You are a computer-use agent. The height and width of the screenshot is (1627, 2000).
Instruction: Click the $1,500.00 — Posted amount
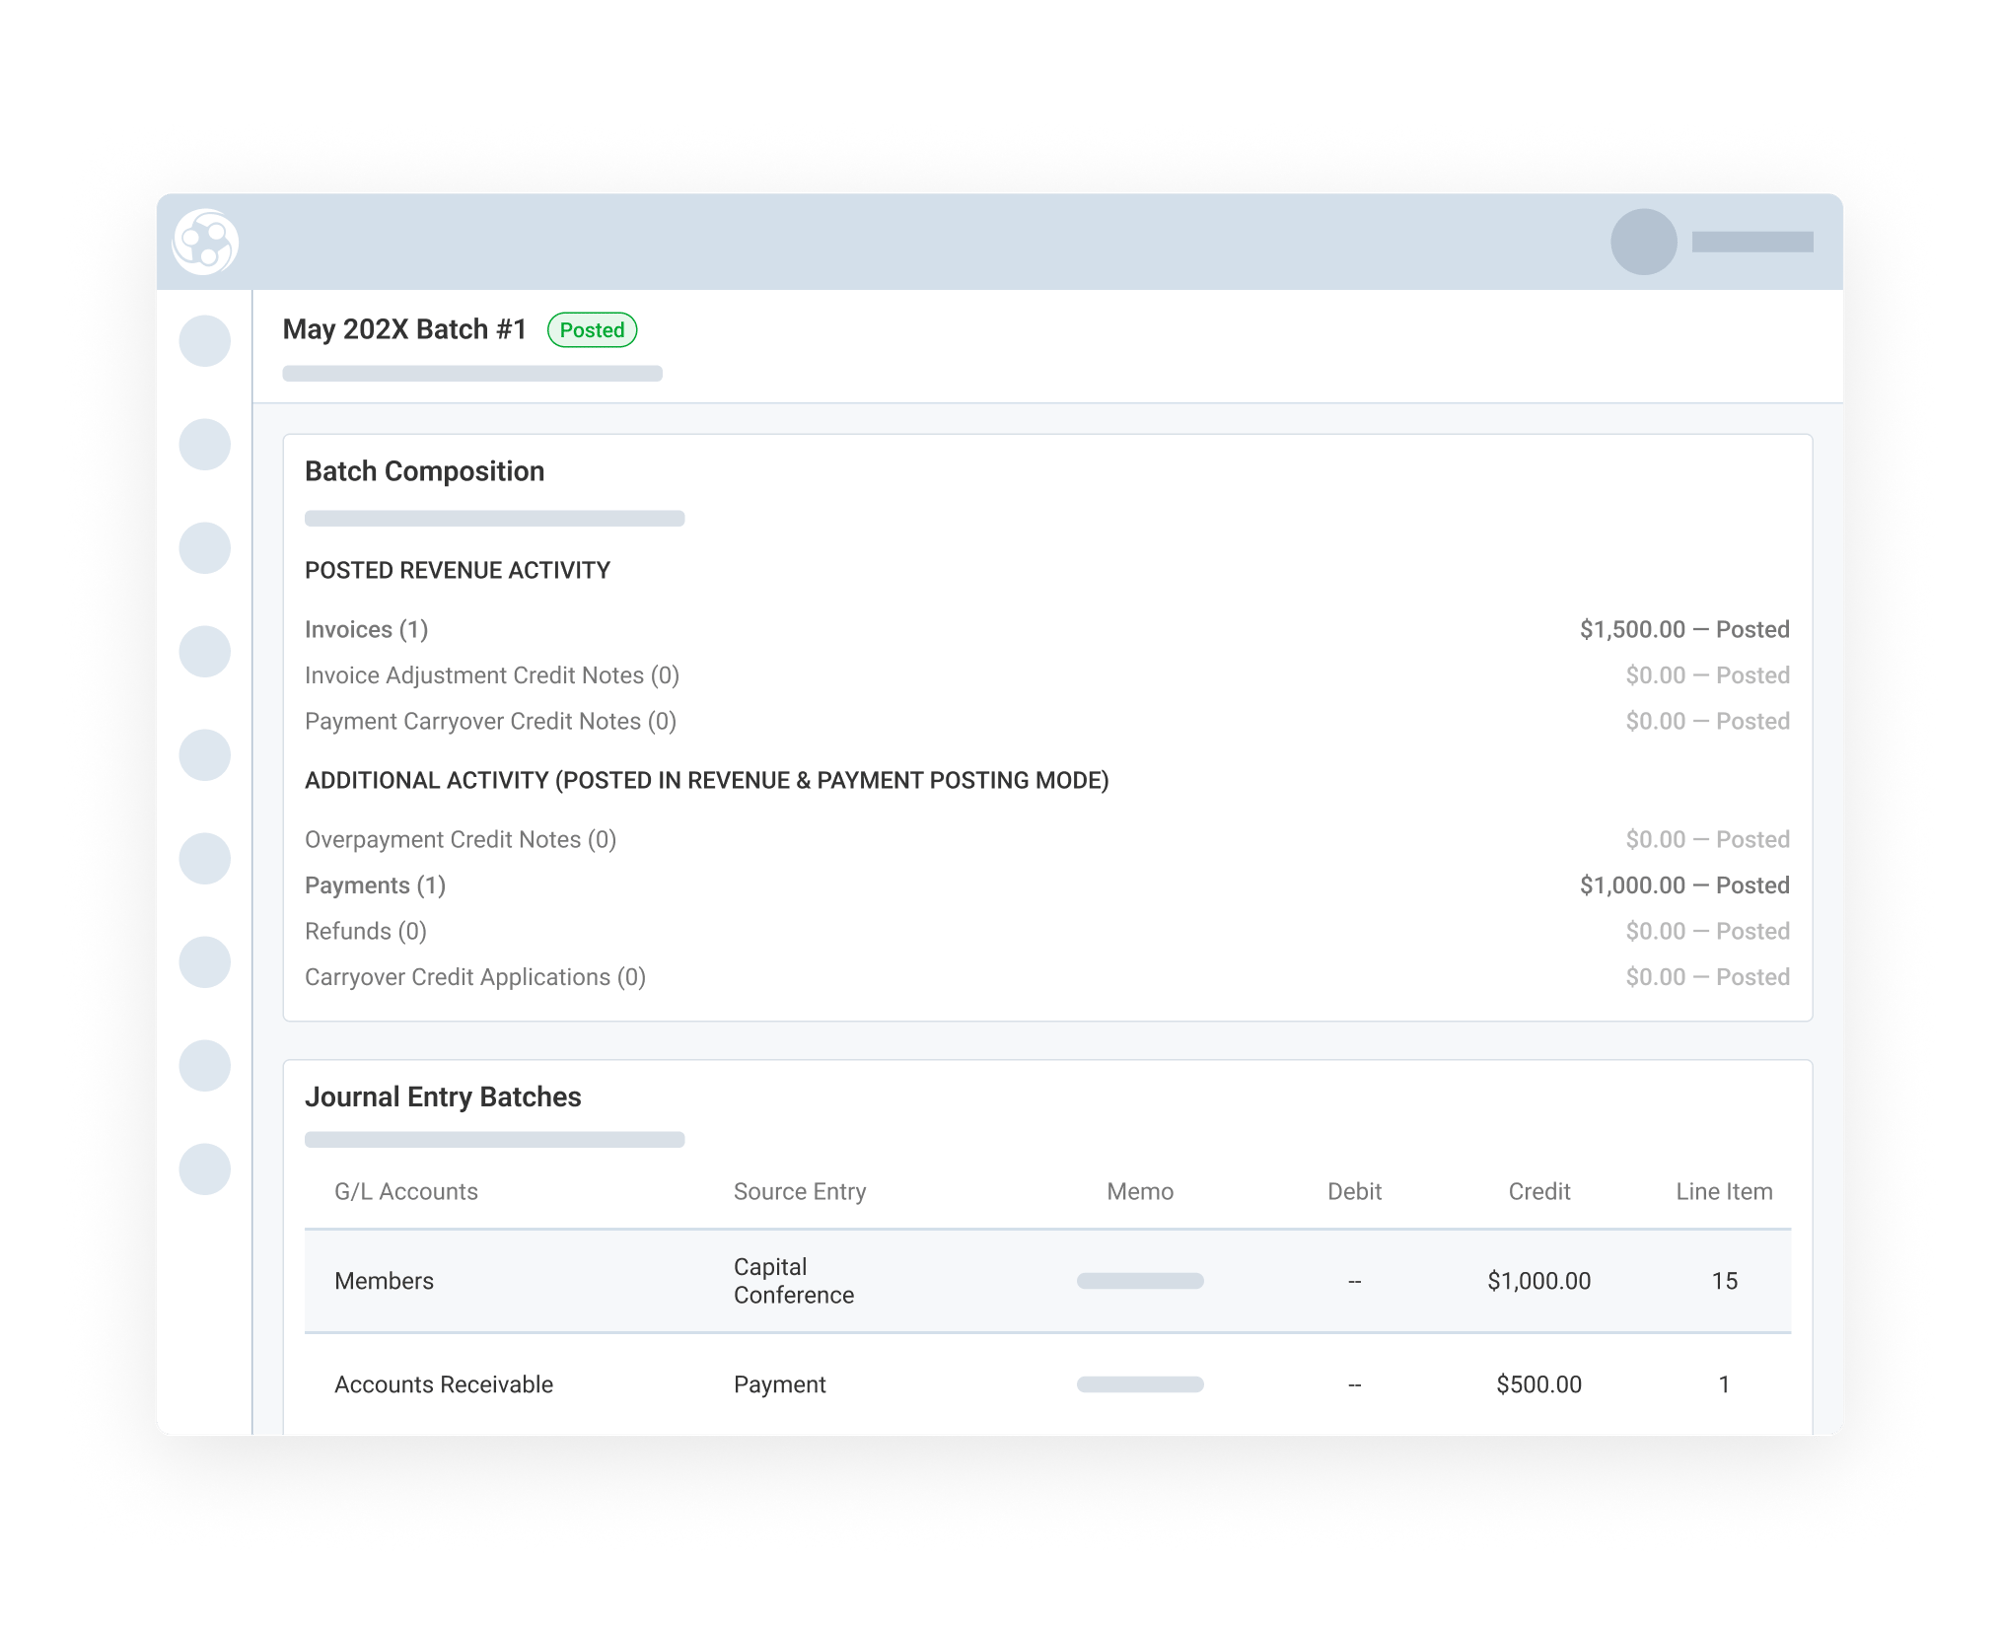tap(1684, 629)
